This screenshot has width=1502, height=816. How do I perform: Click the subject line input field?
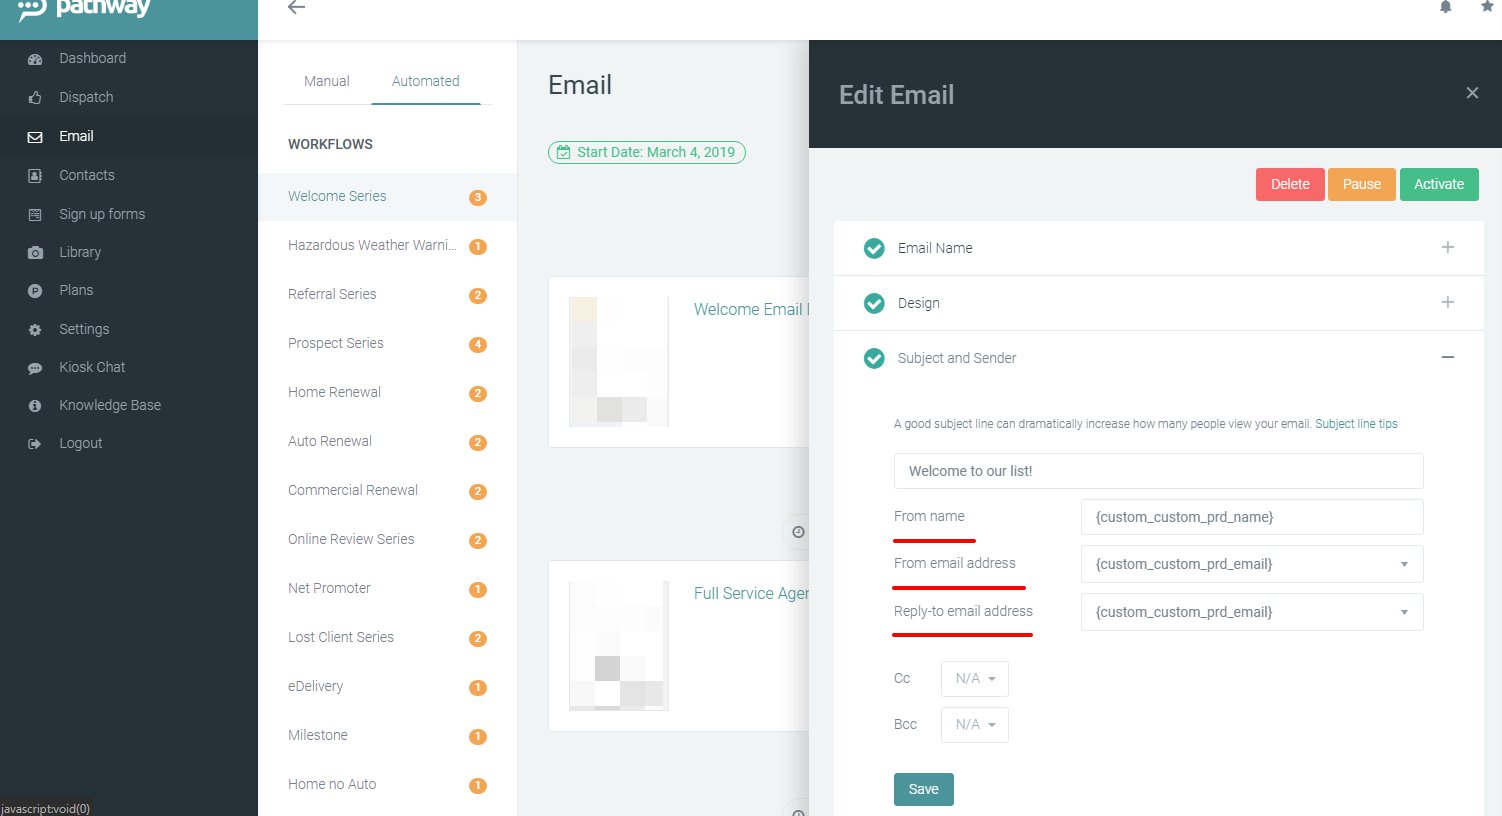pos(1158,471)
